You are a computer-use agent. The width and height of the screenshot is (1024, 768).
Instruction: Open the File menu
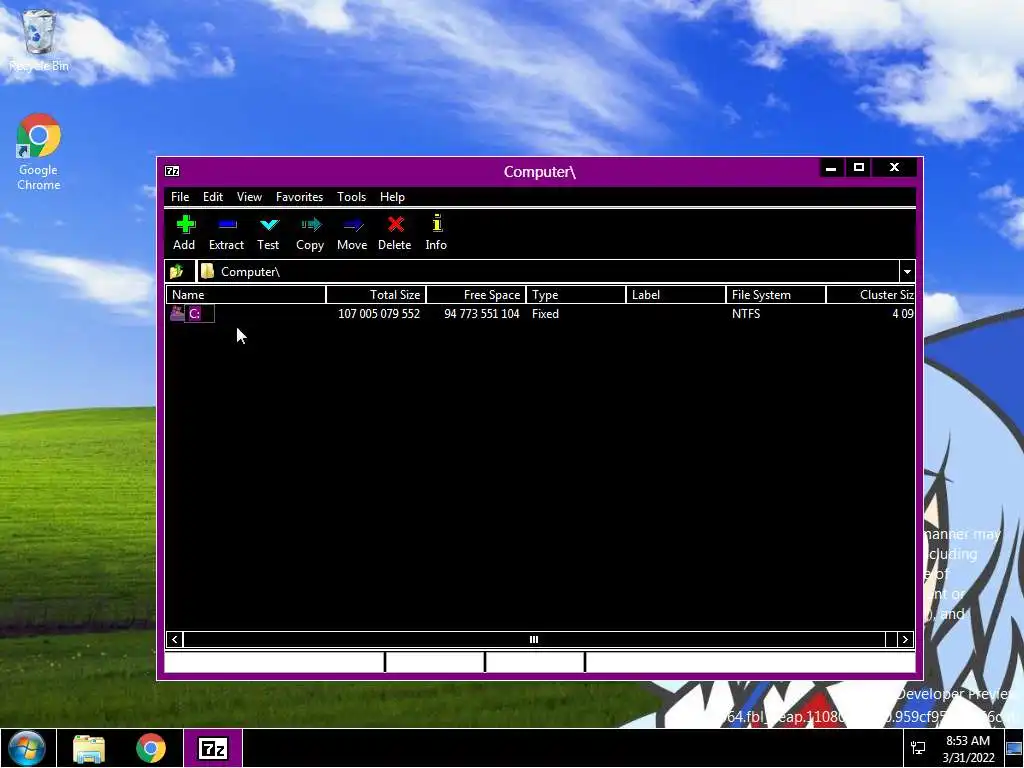click(x=180, y=197)
